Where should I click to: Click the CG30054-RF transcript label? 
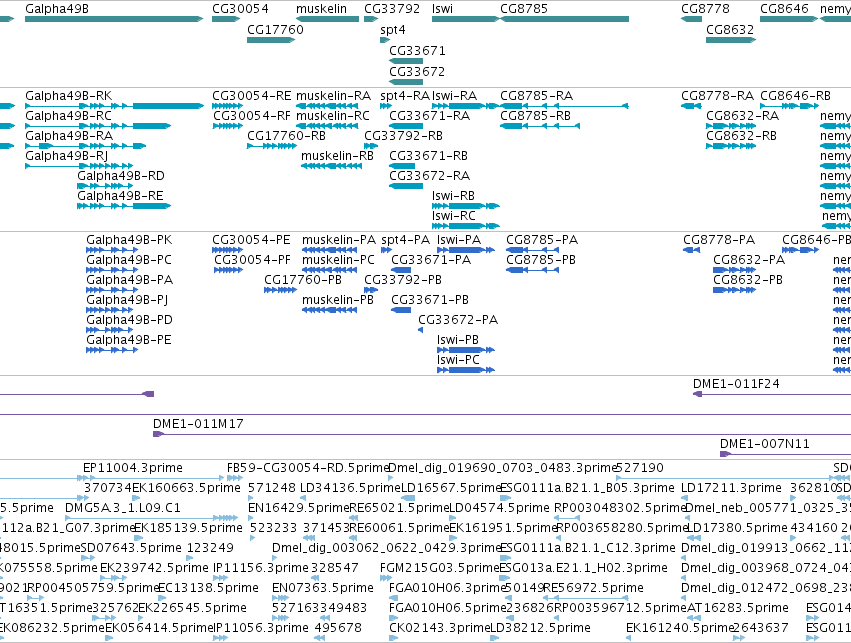[252, 116]
